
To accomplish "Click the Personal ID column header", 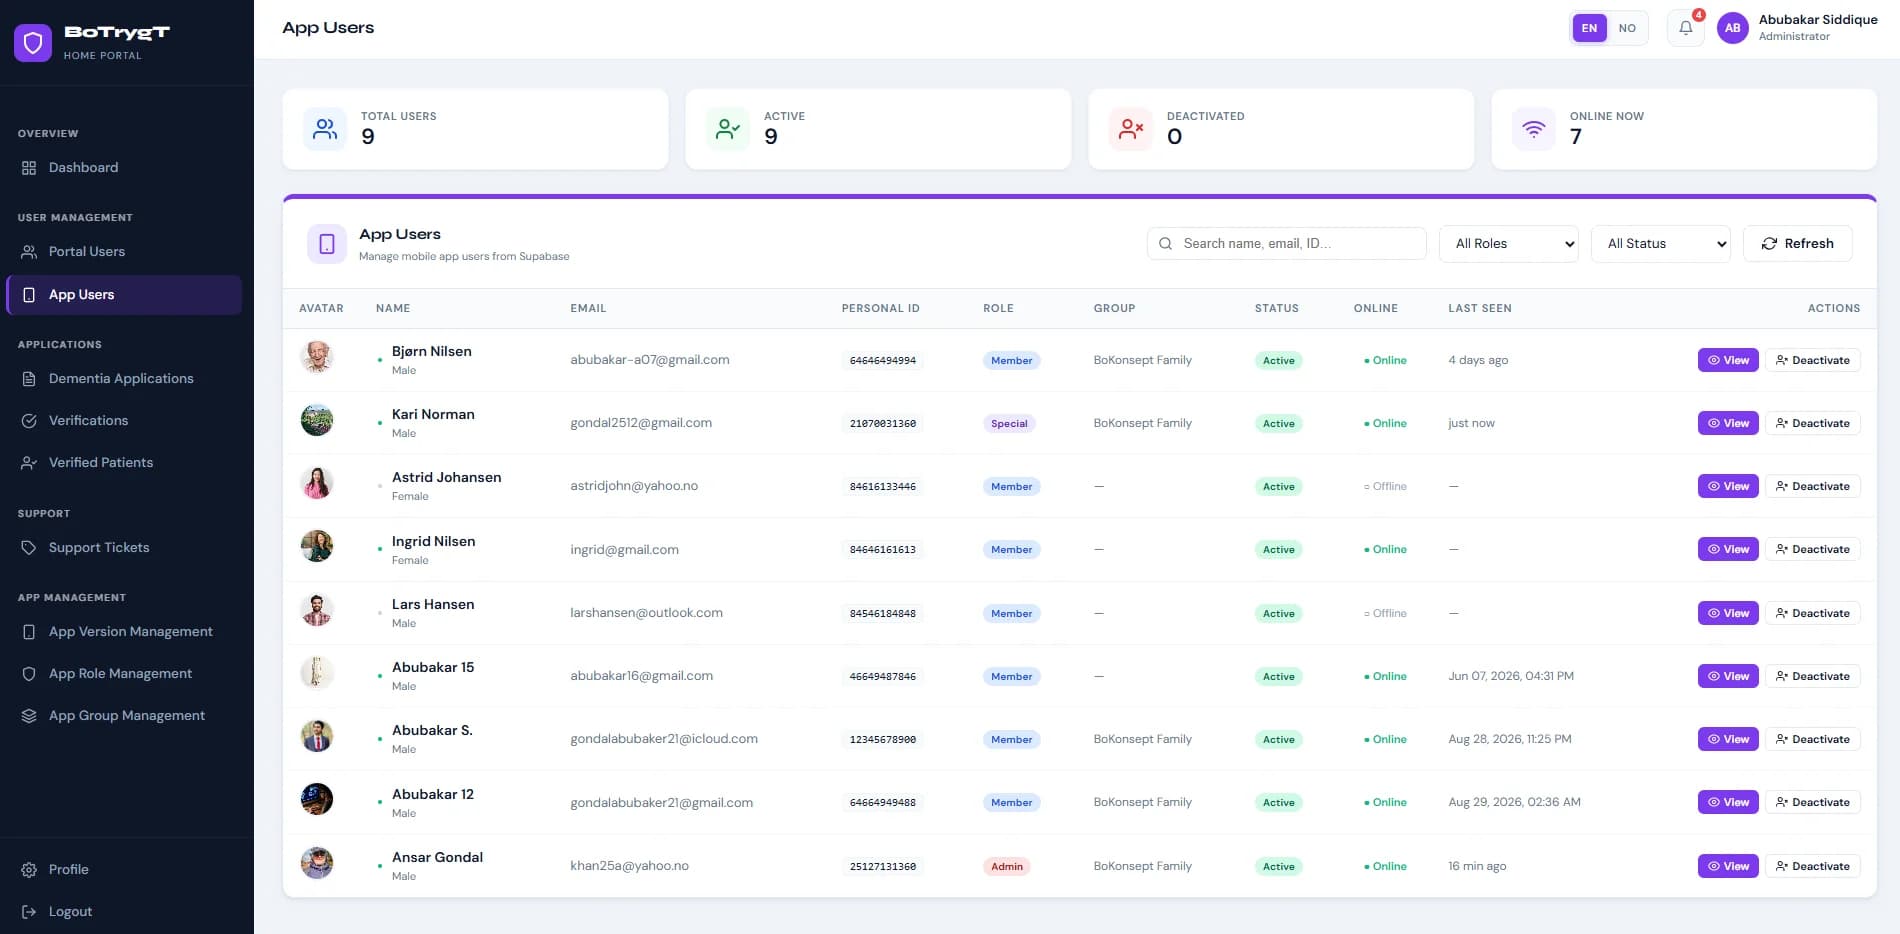I will point(881,308).
